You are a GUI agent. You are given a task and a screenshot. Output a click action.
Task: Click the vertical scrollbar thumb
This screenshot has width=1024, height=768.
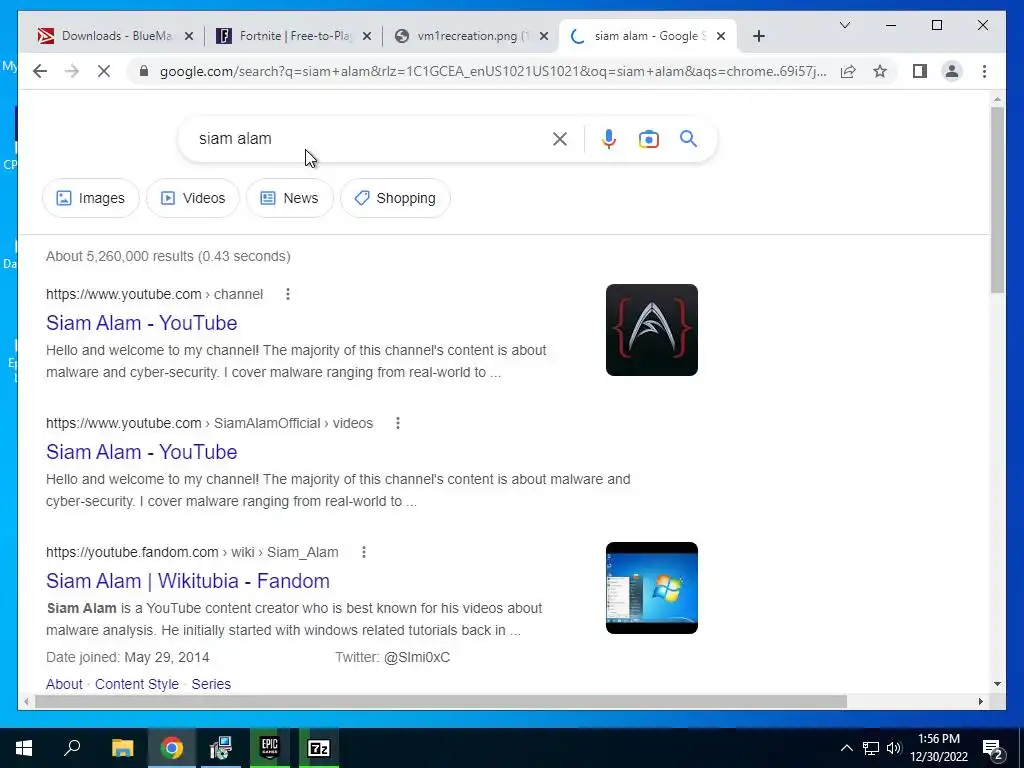point(997,200)
